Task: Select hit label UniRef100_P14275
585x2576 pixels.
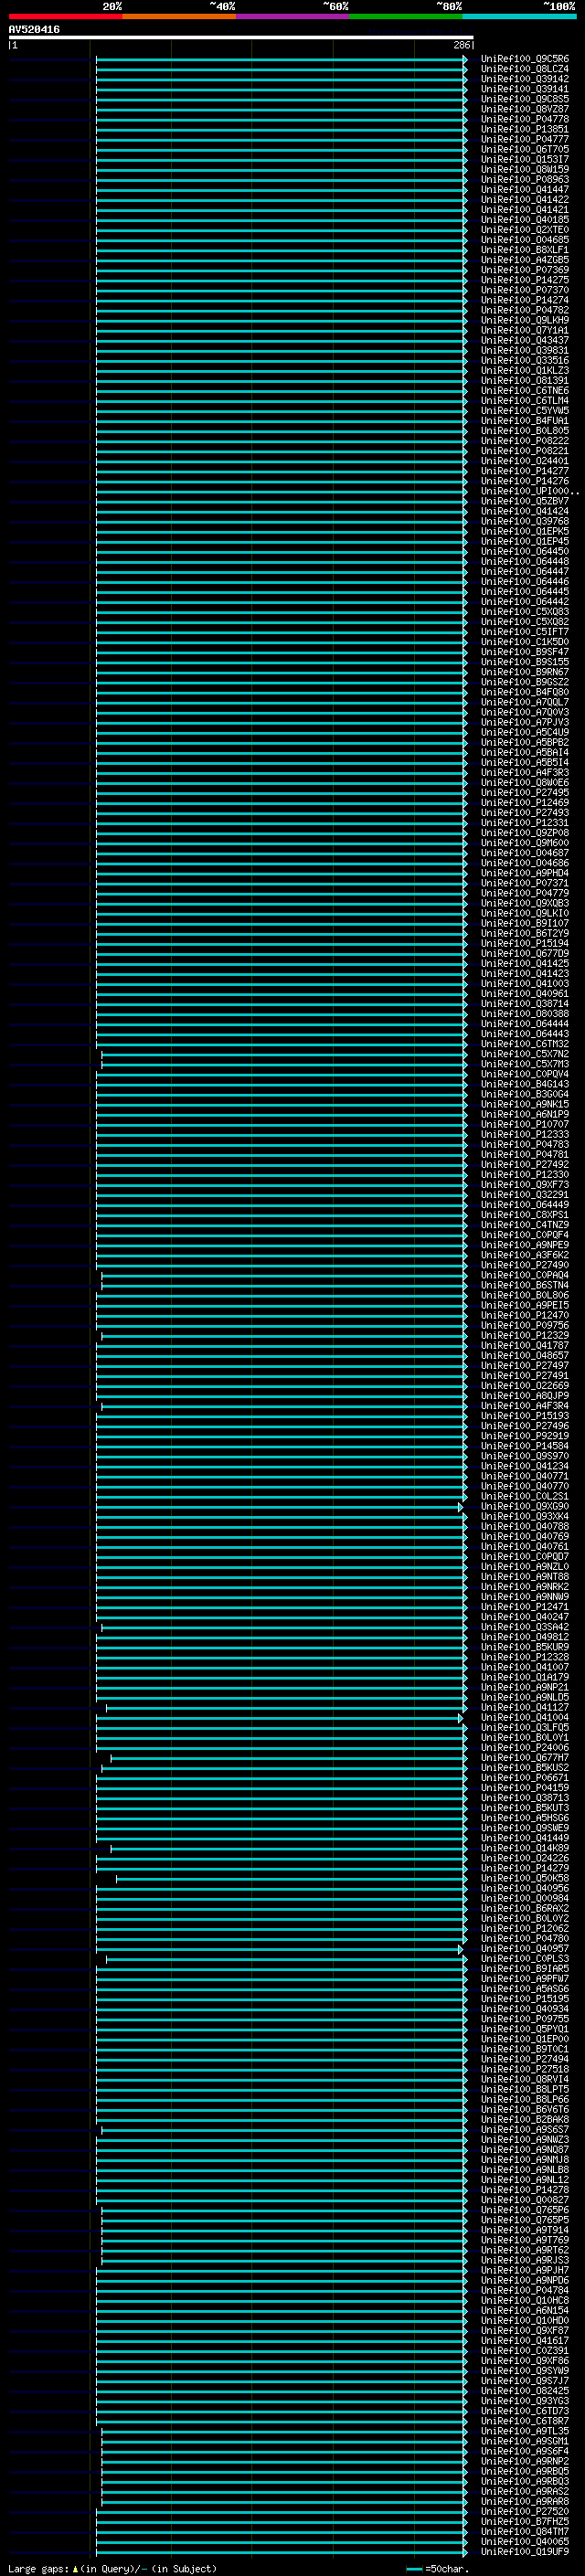Action: click(x=524, y=280)
